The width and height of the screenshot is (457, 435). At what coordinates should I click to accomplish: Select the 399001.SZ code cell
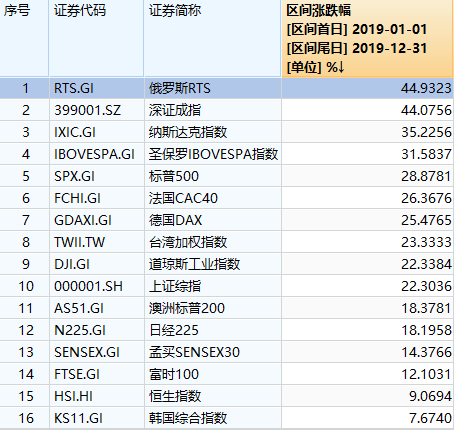[97, 110]
